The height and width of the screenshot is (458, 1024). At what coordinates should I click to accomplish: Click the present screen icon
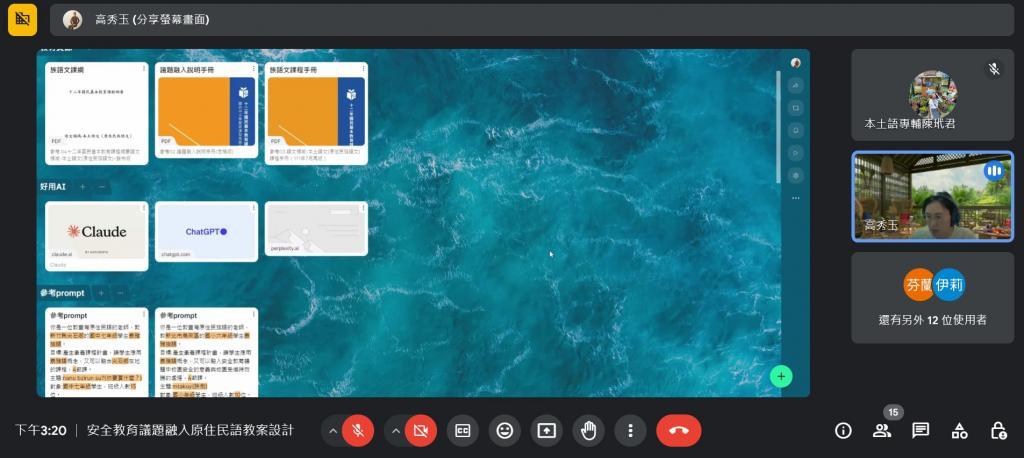coord(547,431)
